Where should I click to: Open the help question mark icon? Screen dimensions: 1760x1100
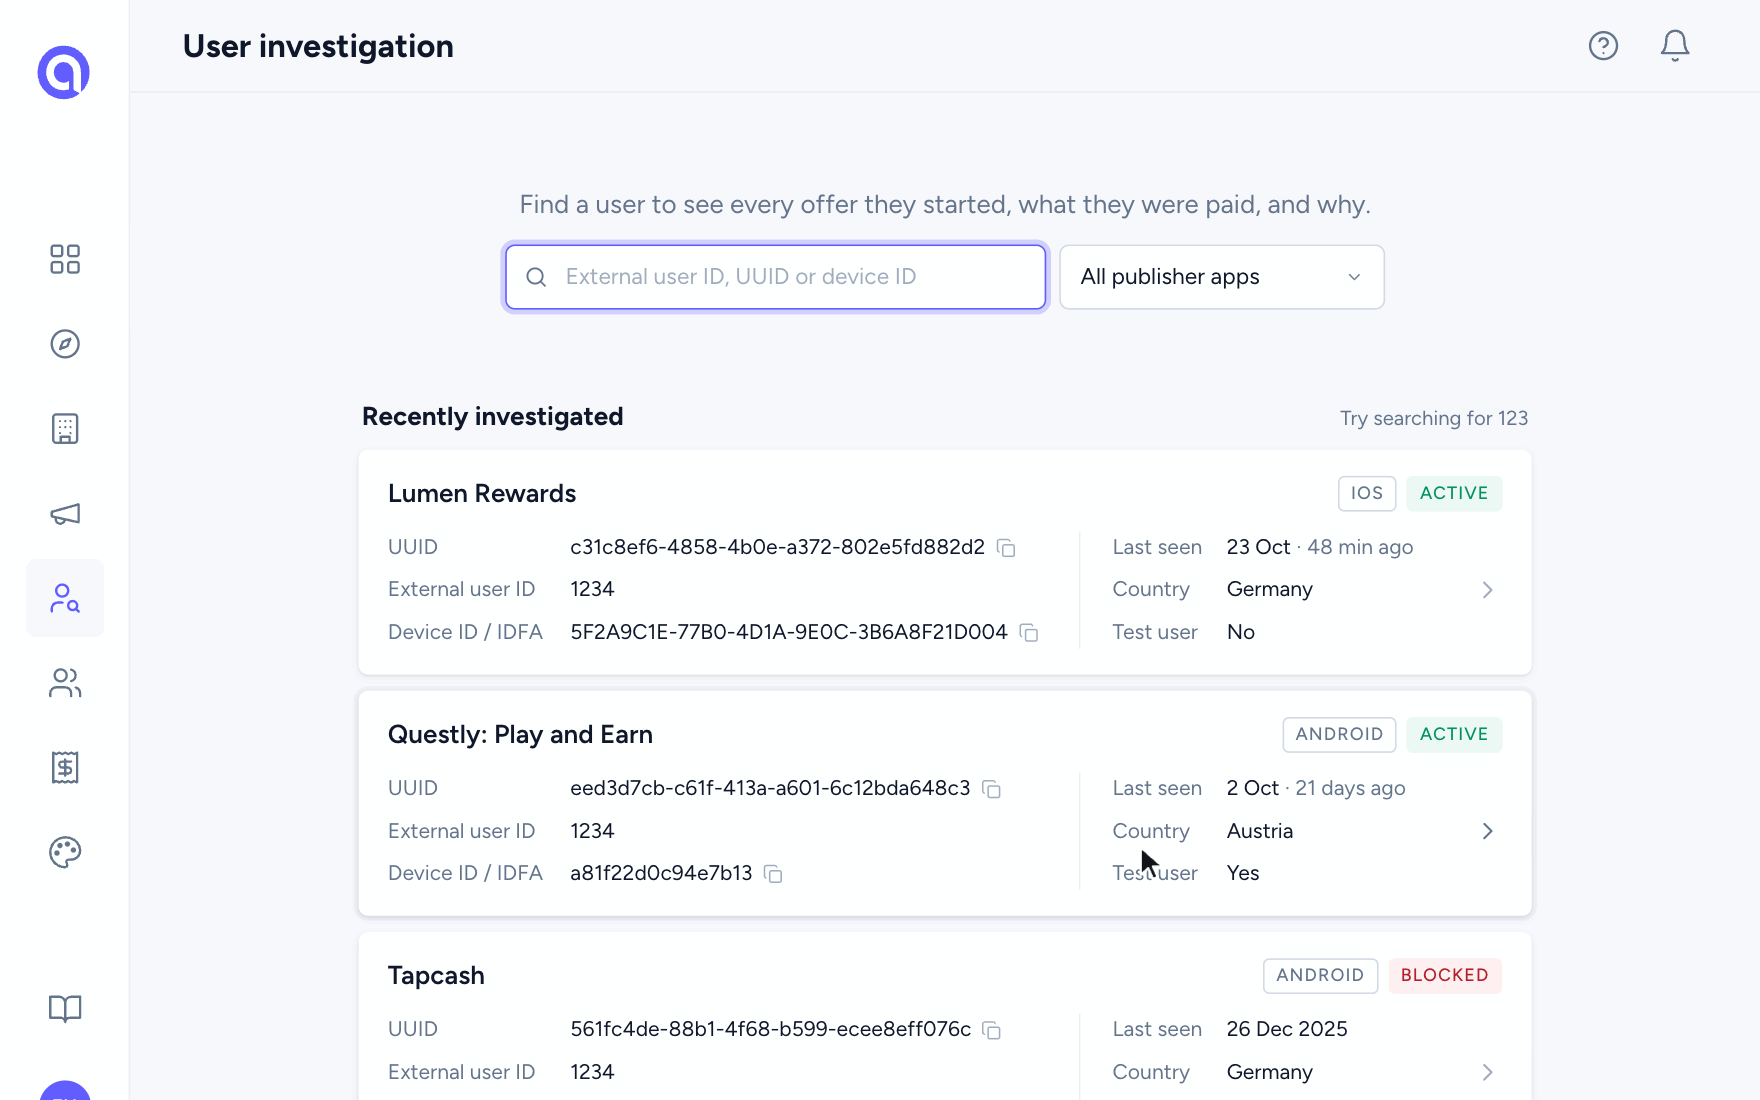point(1603,46)
